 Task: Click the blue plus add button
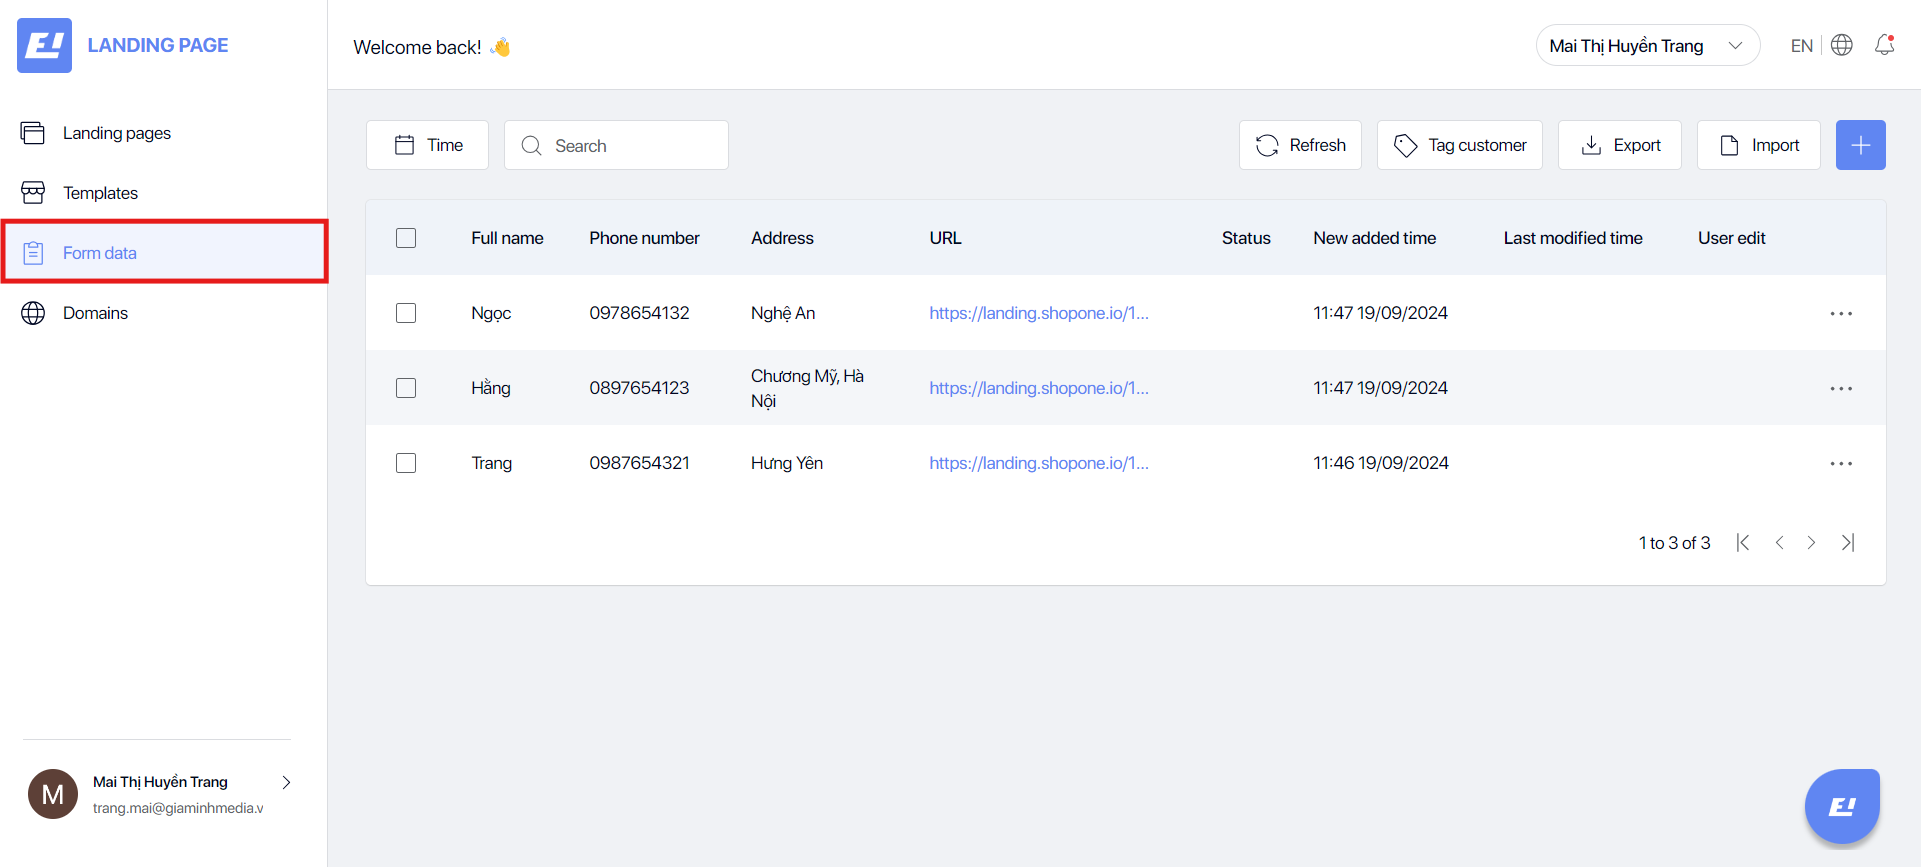1861,145
